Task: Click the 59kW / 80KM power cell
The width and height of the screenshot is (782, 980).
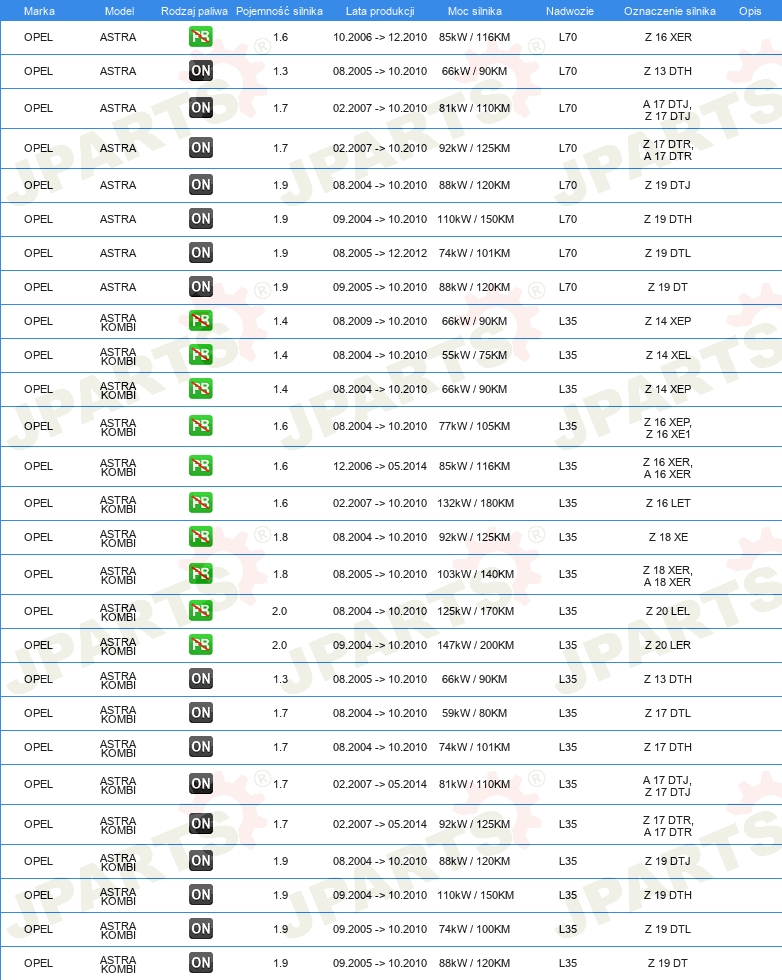Action: 474,713
